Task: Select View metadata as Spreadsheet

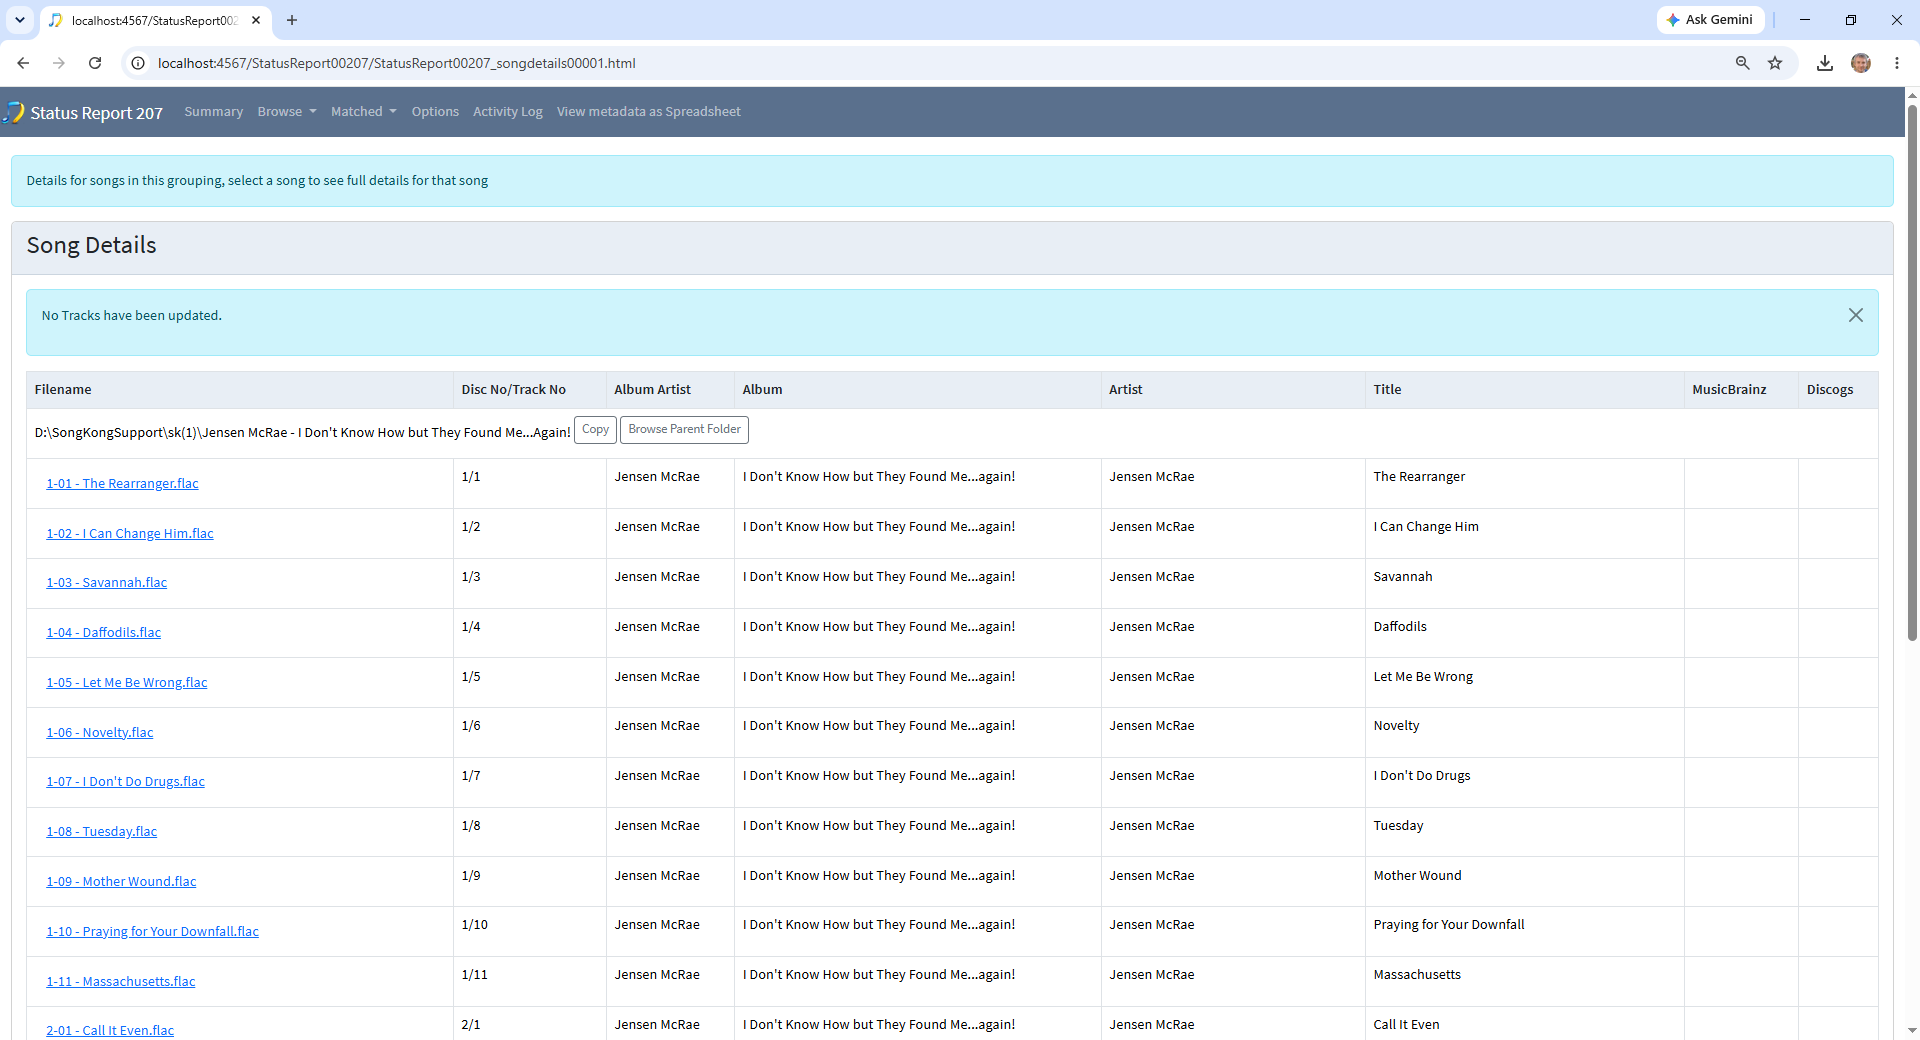Action: click(x=649, y=112)
